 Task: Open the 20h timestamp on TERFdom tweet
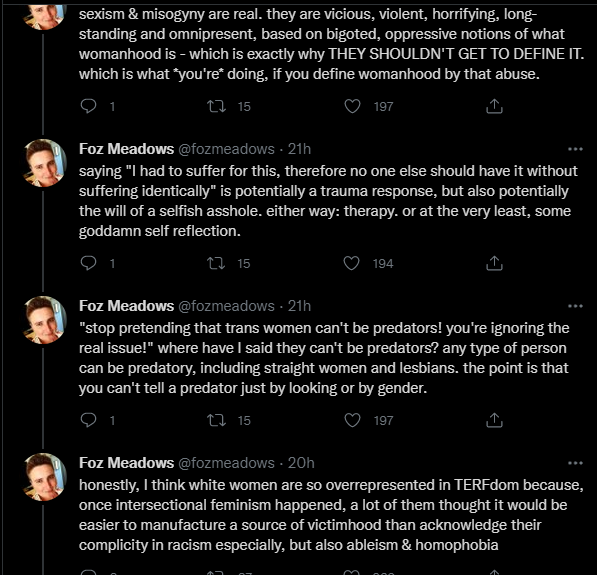click(x=301, y=463)
